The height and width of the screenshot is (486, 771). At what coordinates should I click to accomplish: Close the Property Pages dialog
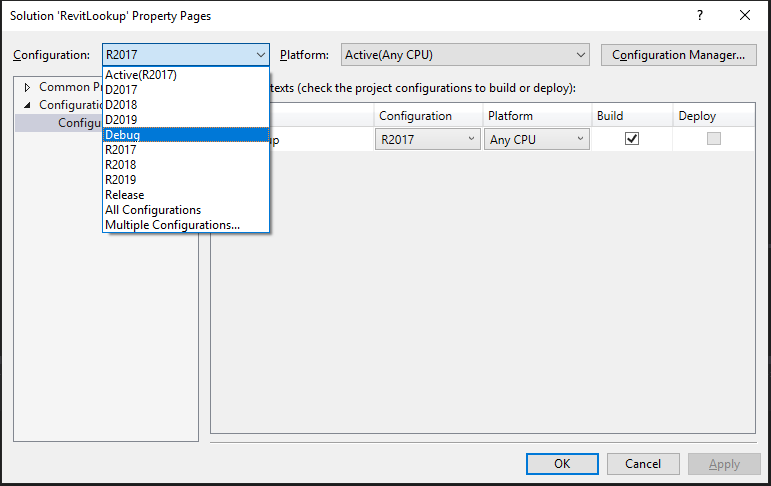click(745, 15)
